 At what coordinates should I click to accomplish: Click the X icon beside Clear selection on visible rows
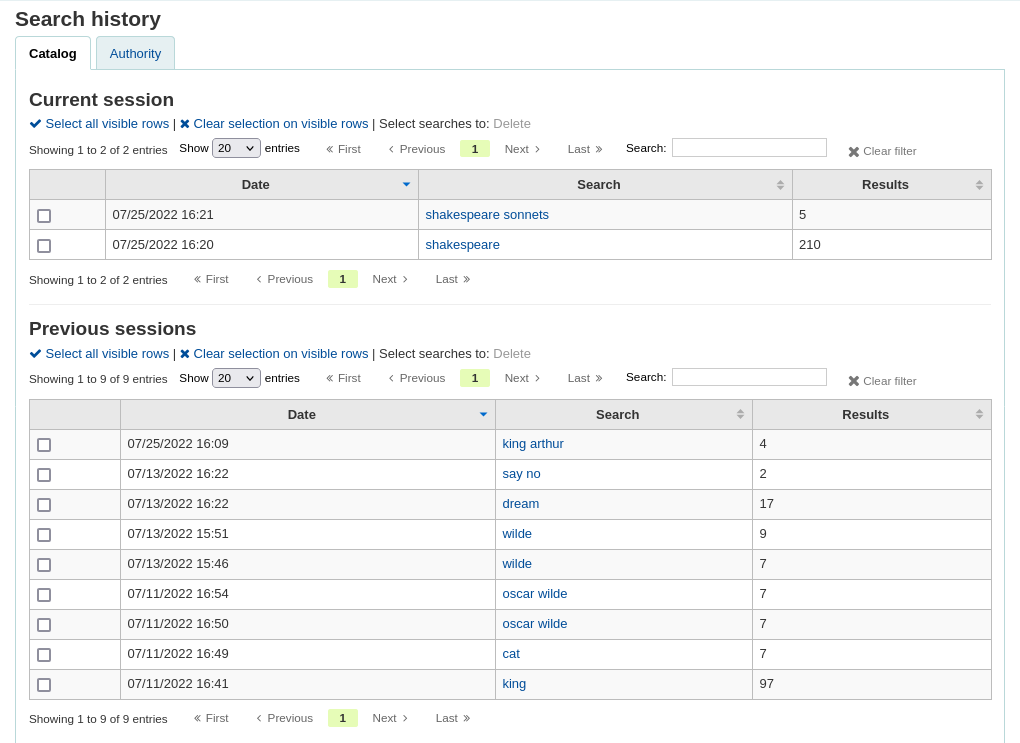[x=184, y=123]
